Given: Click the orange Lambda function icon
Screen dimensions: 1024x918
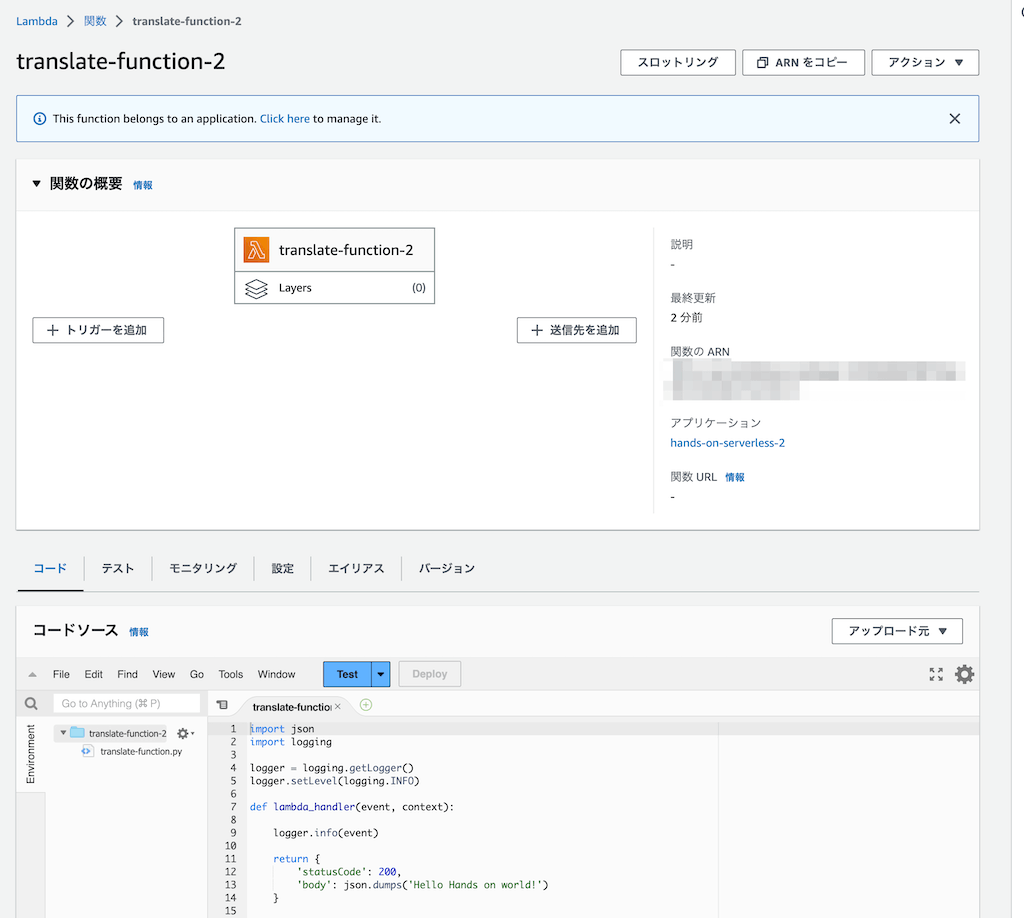Looking at the screenshot, I should point(256,250).
